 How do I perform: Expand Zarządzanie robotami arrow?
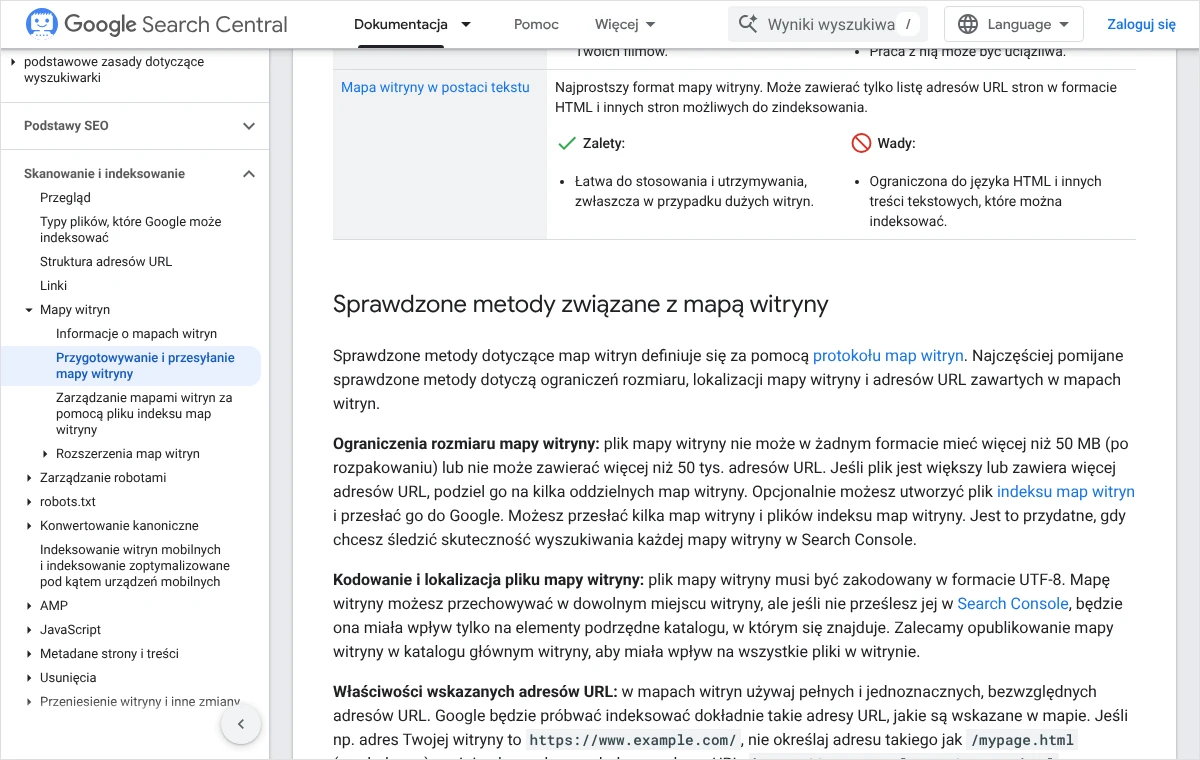tap(30, 478)
